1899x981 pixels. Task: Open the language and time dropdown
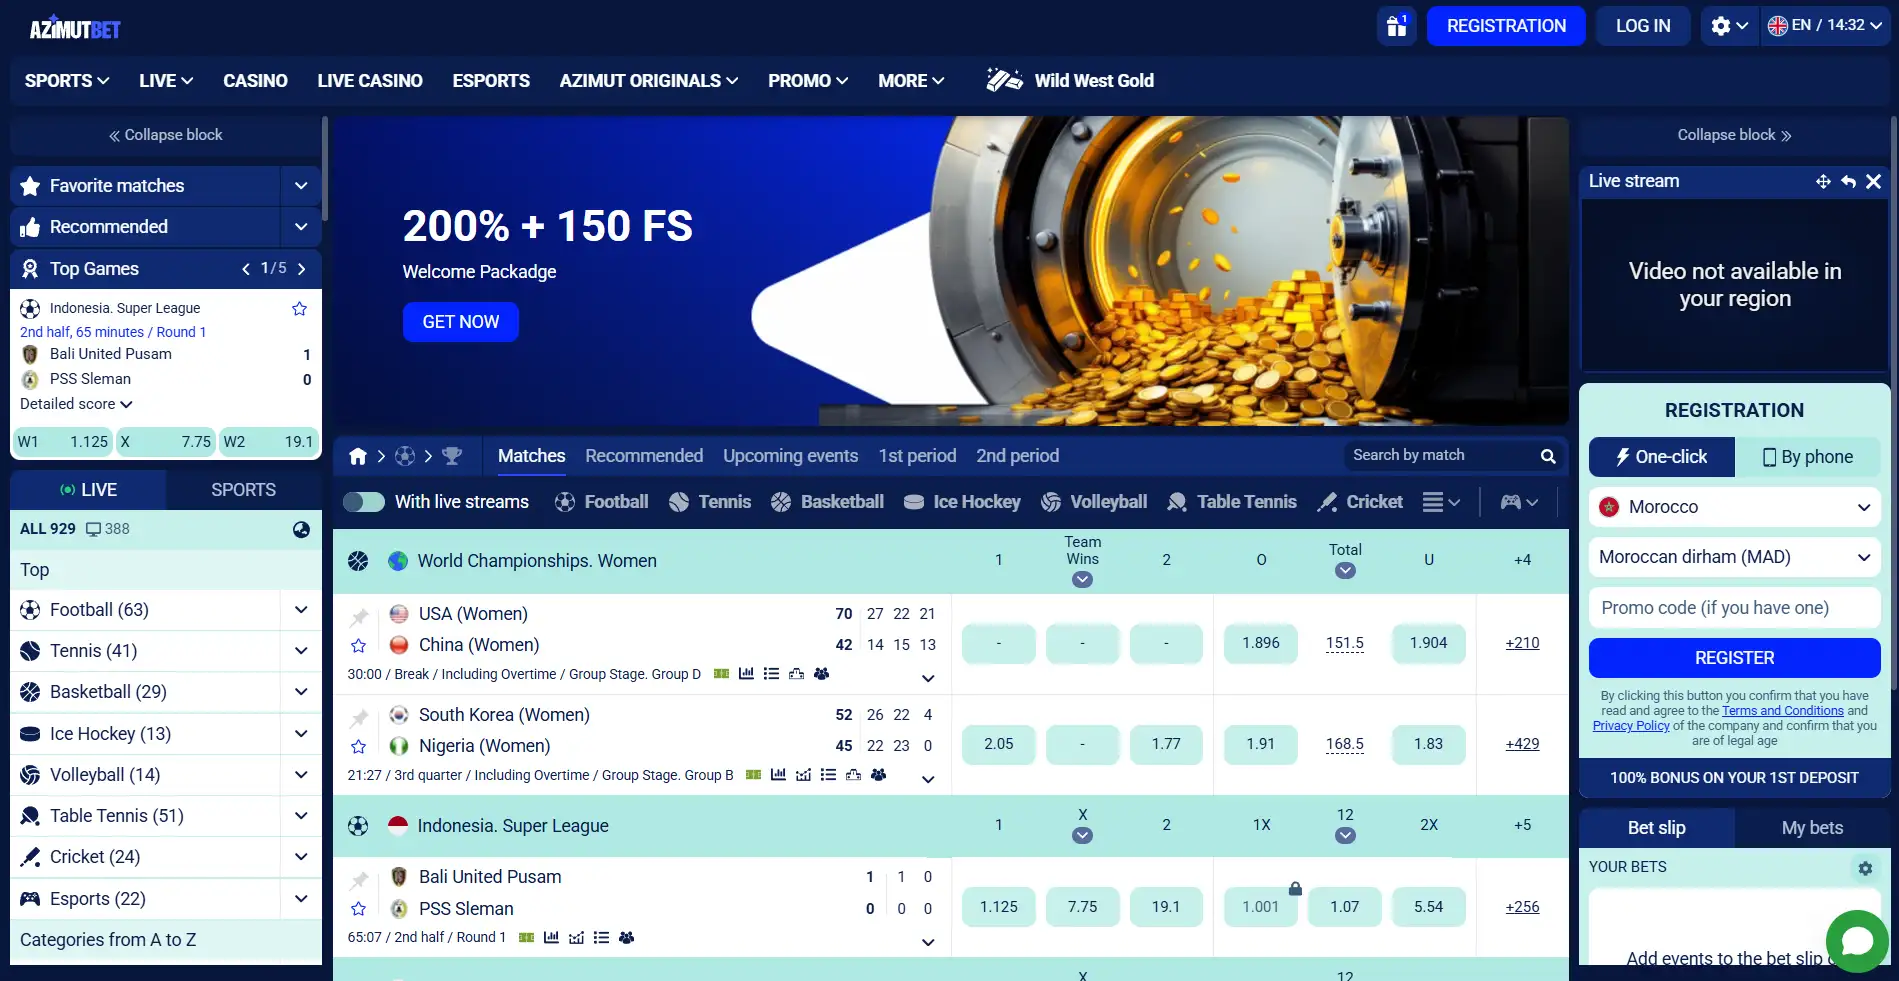(x=1824, y=26)
